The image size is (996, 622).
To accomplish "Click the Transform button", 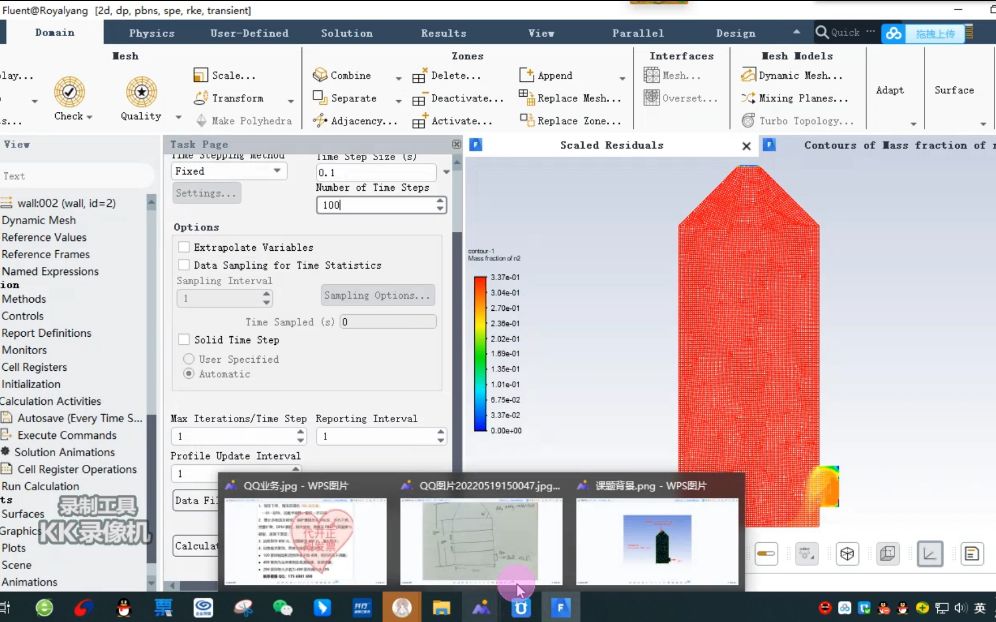I will 237,98.
